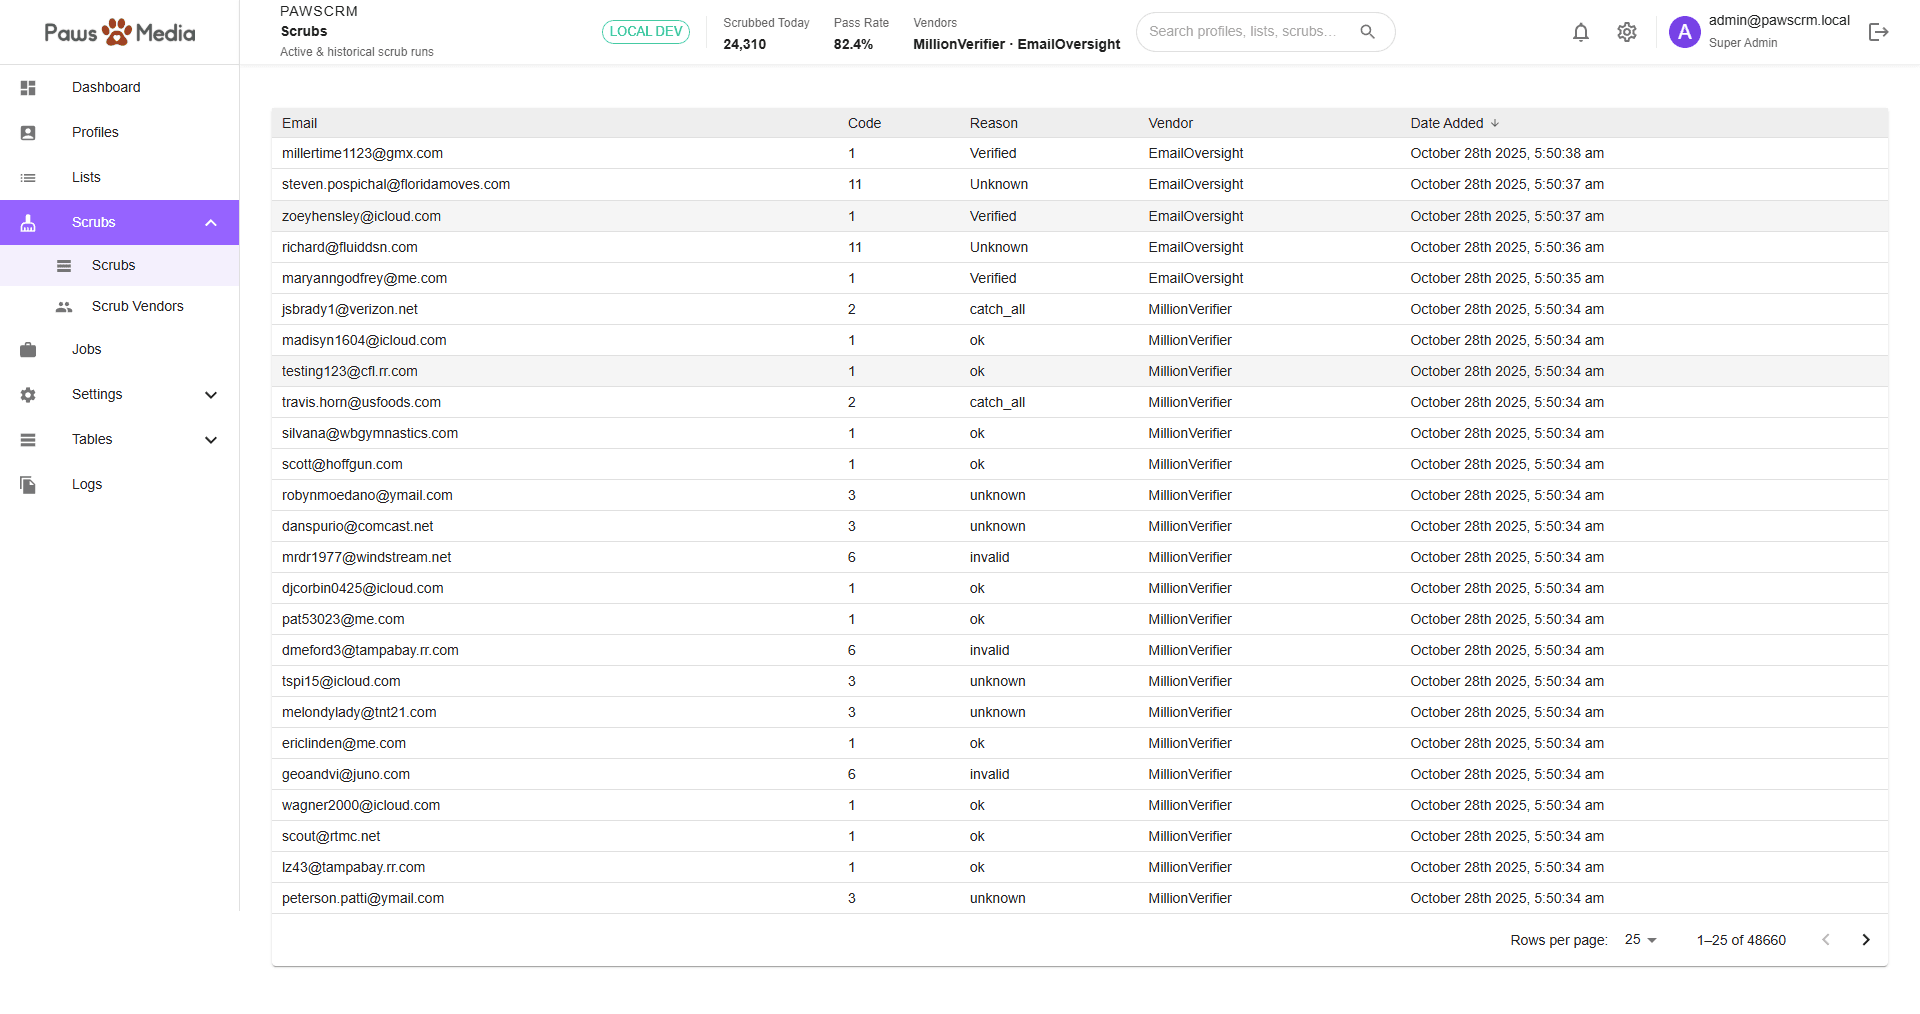Click the Jobs briefcase icon
The height and width of the screenshot is (1014, 1920).
[x=28, y=350]
